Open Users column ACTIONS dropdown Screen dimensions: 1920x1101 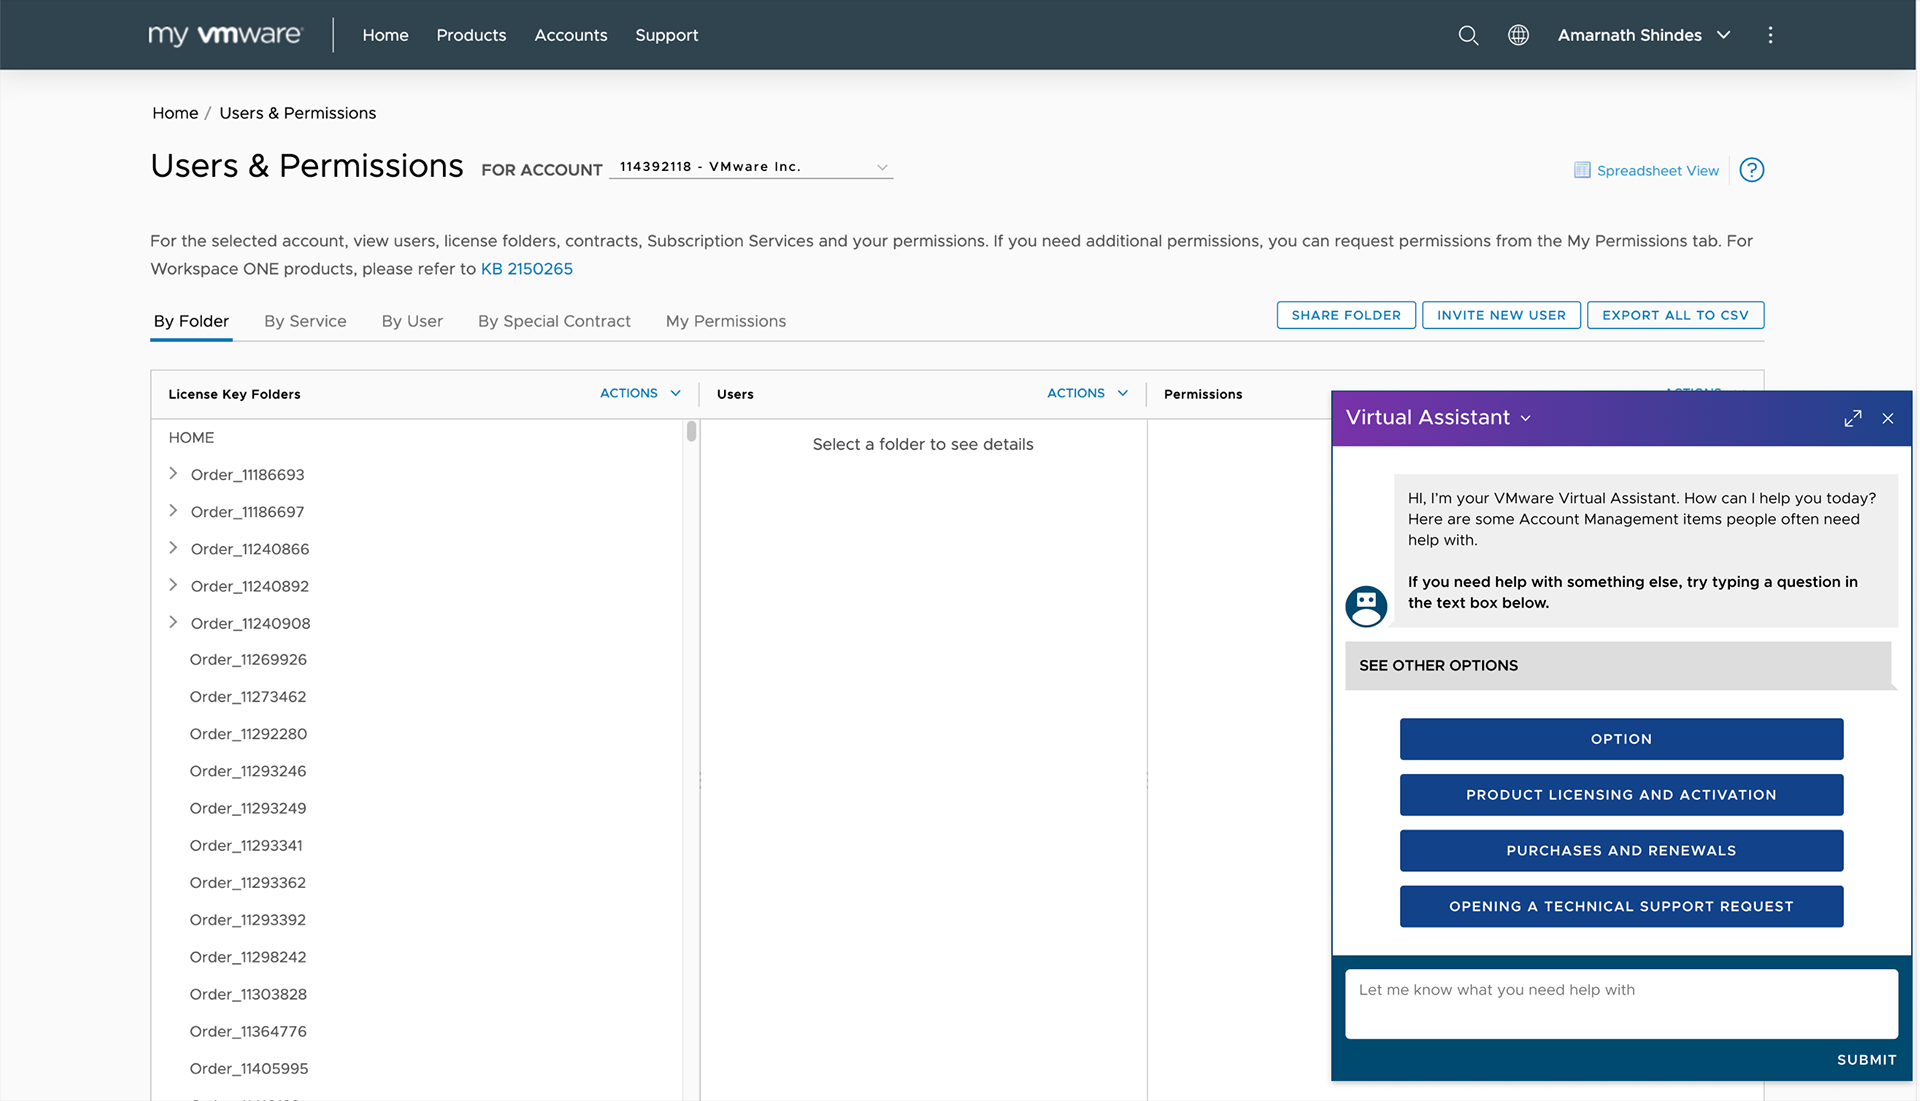(1087, 393)
